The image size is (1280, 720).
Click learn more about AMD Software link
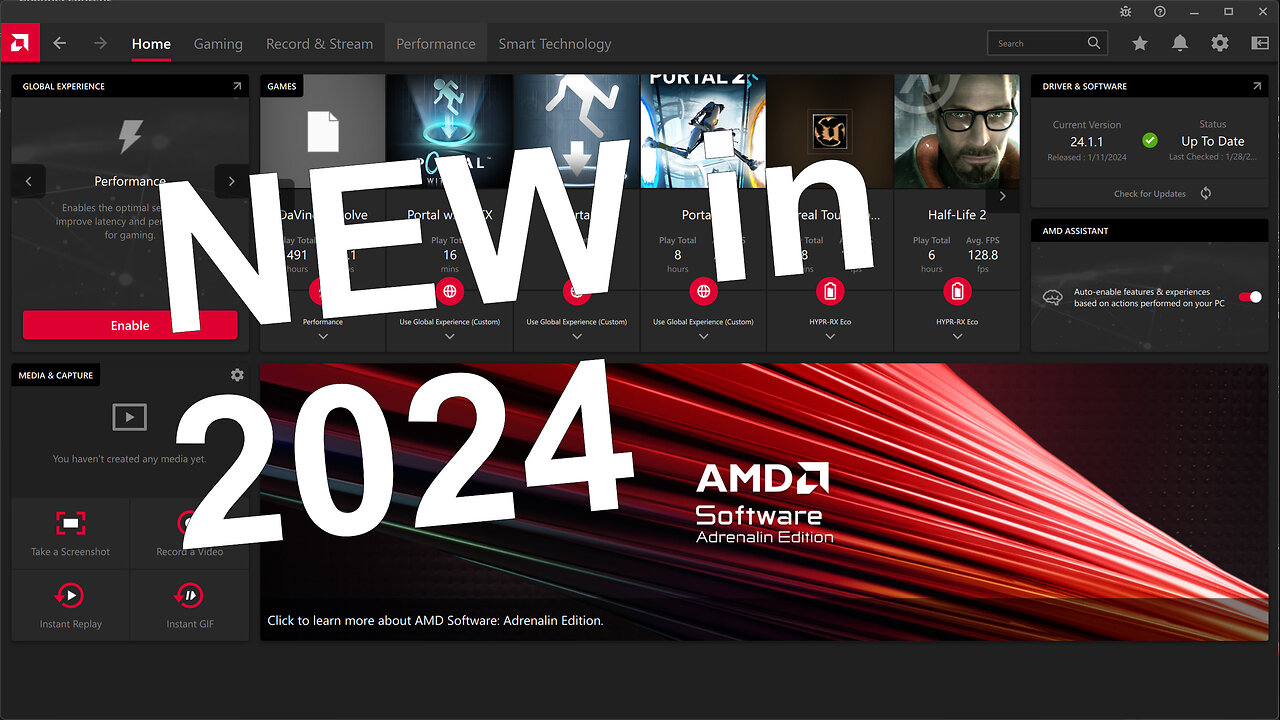coord(435,620)
